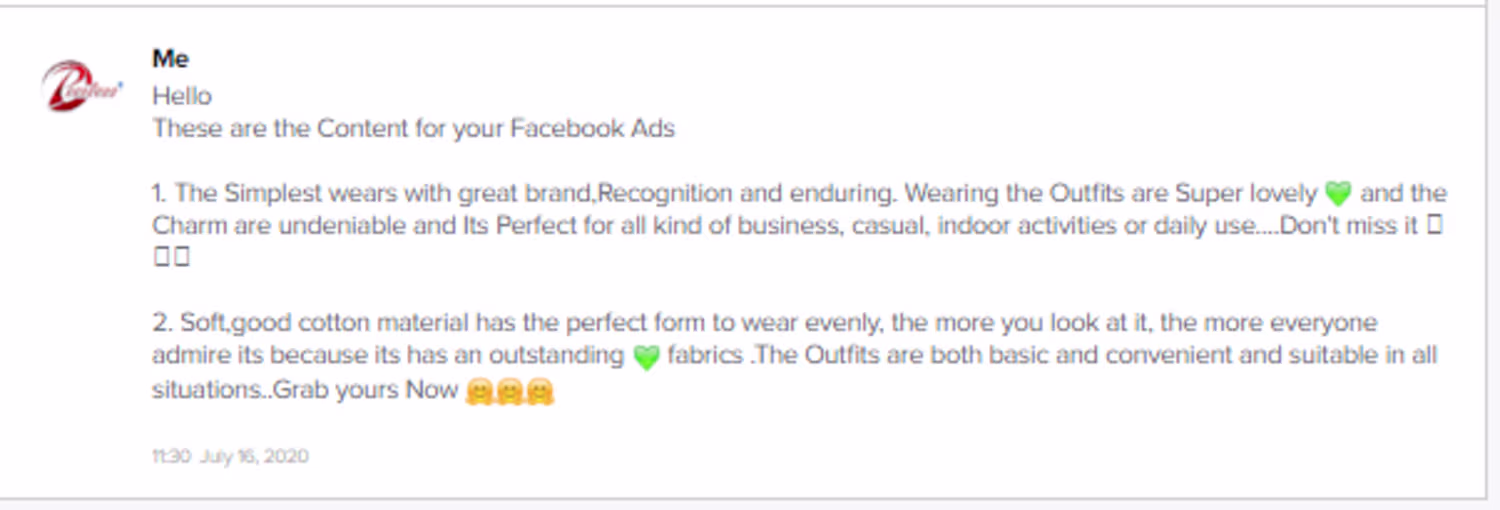Viewport: 1500px width, 510px height.
Task: Click the "July 16, 2020" date
Action: [254, 457]
